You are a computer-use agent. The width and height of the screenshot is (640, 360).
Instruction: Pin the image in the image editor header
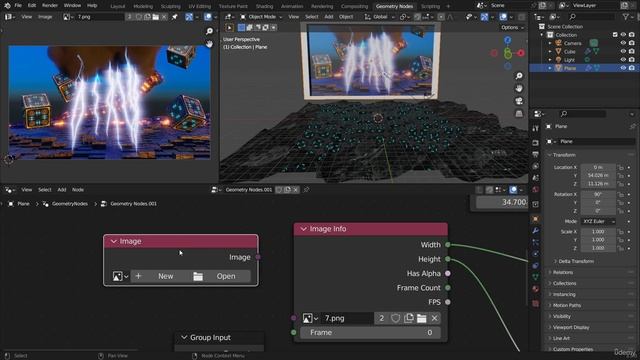click(x=175, y=17)
